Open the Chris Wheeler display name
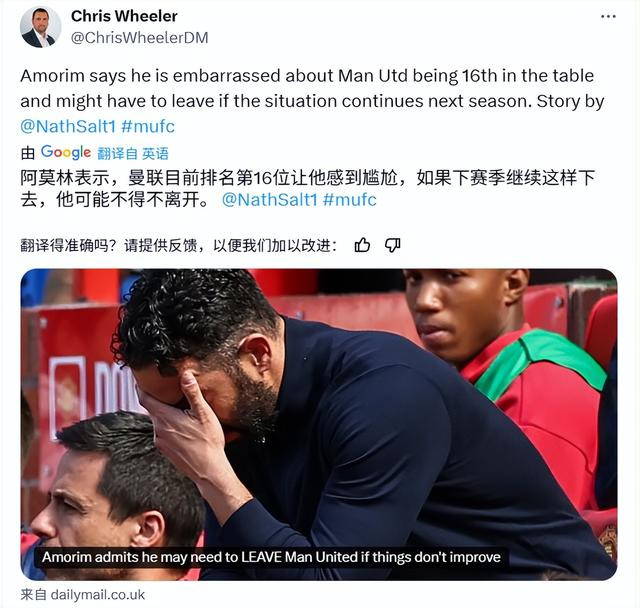The image size is (640, 608). coord(124,16)
